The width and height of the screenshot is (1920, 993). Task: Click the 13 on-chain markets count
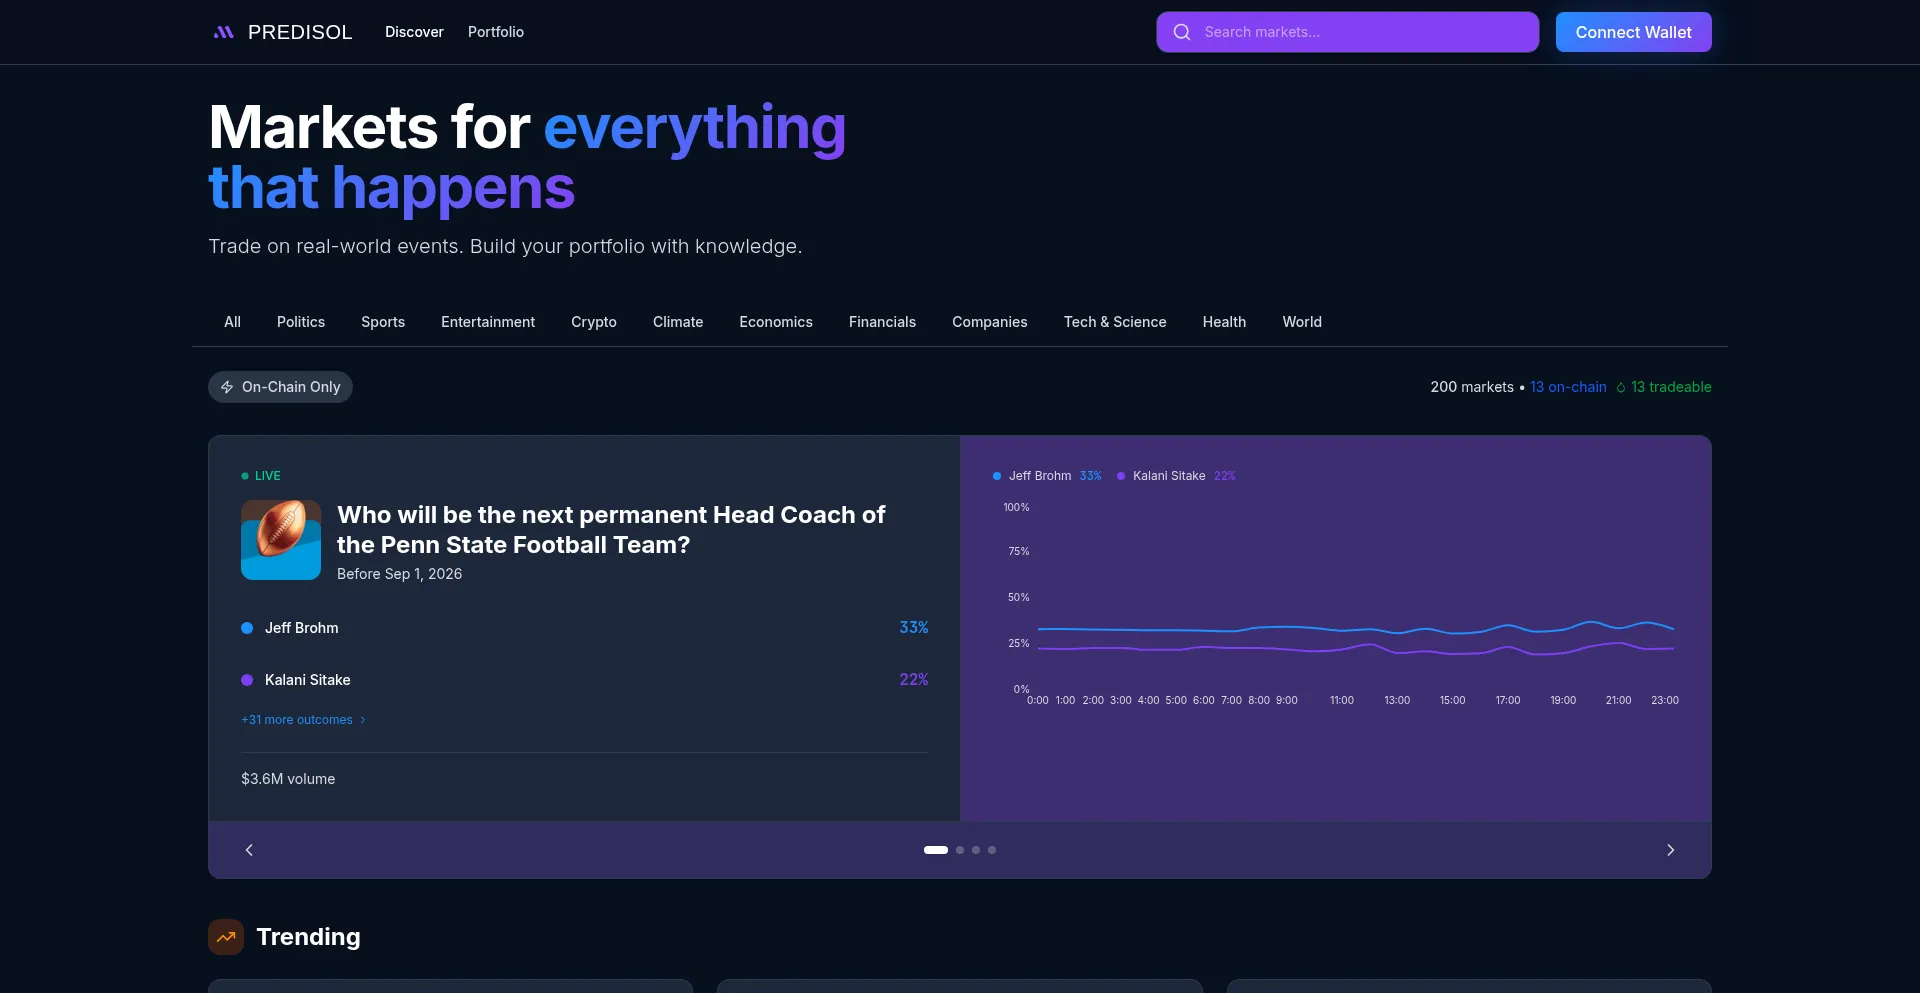tap(1568, 387)
